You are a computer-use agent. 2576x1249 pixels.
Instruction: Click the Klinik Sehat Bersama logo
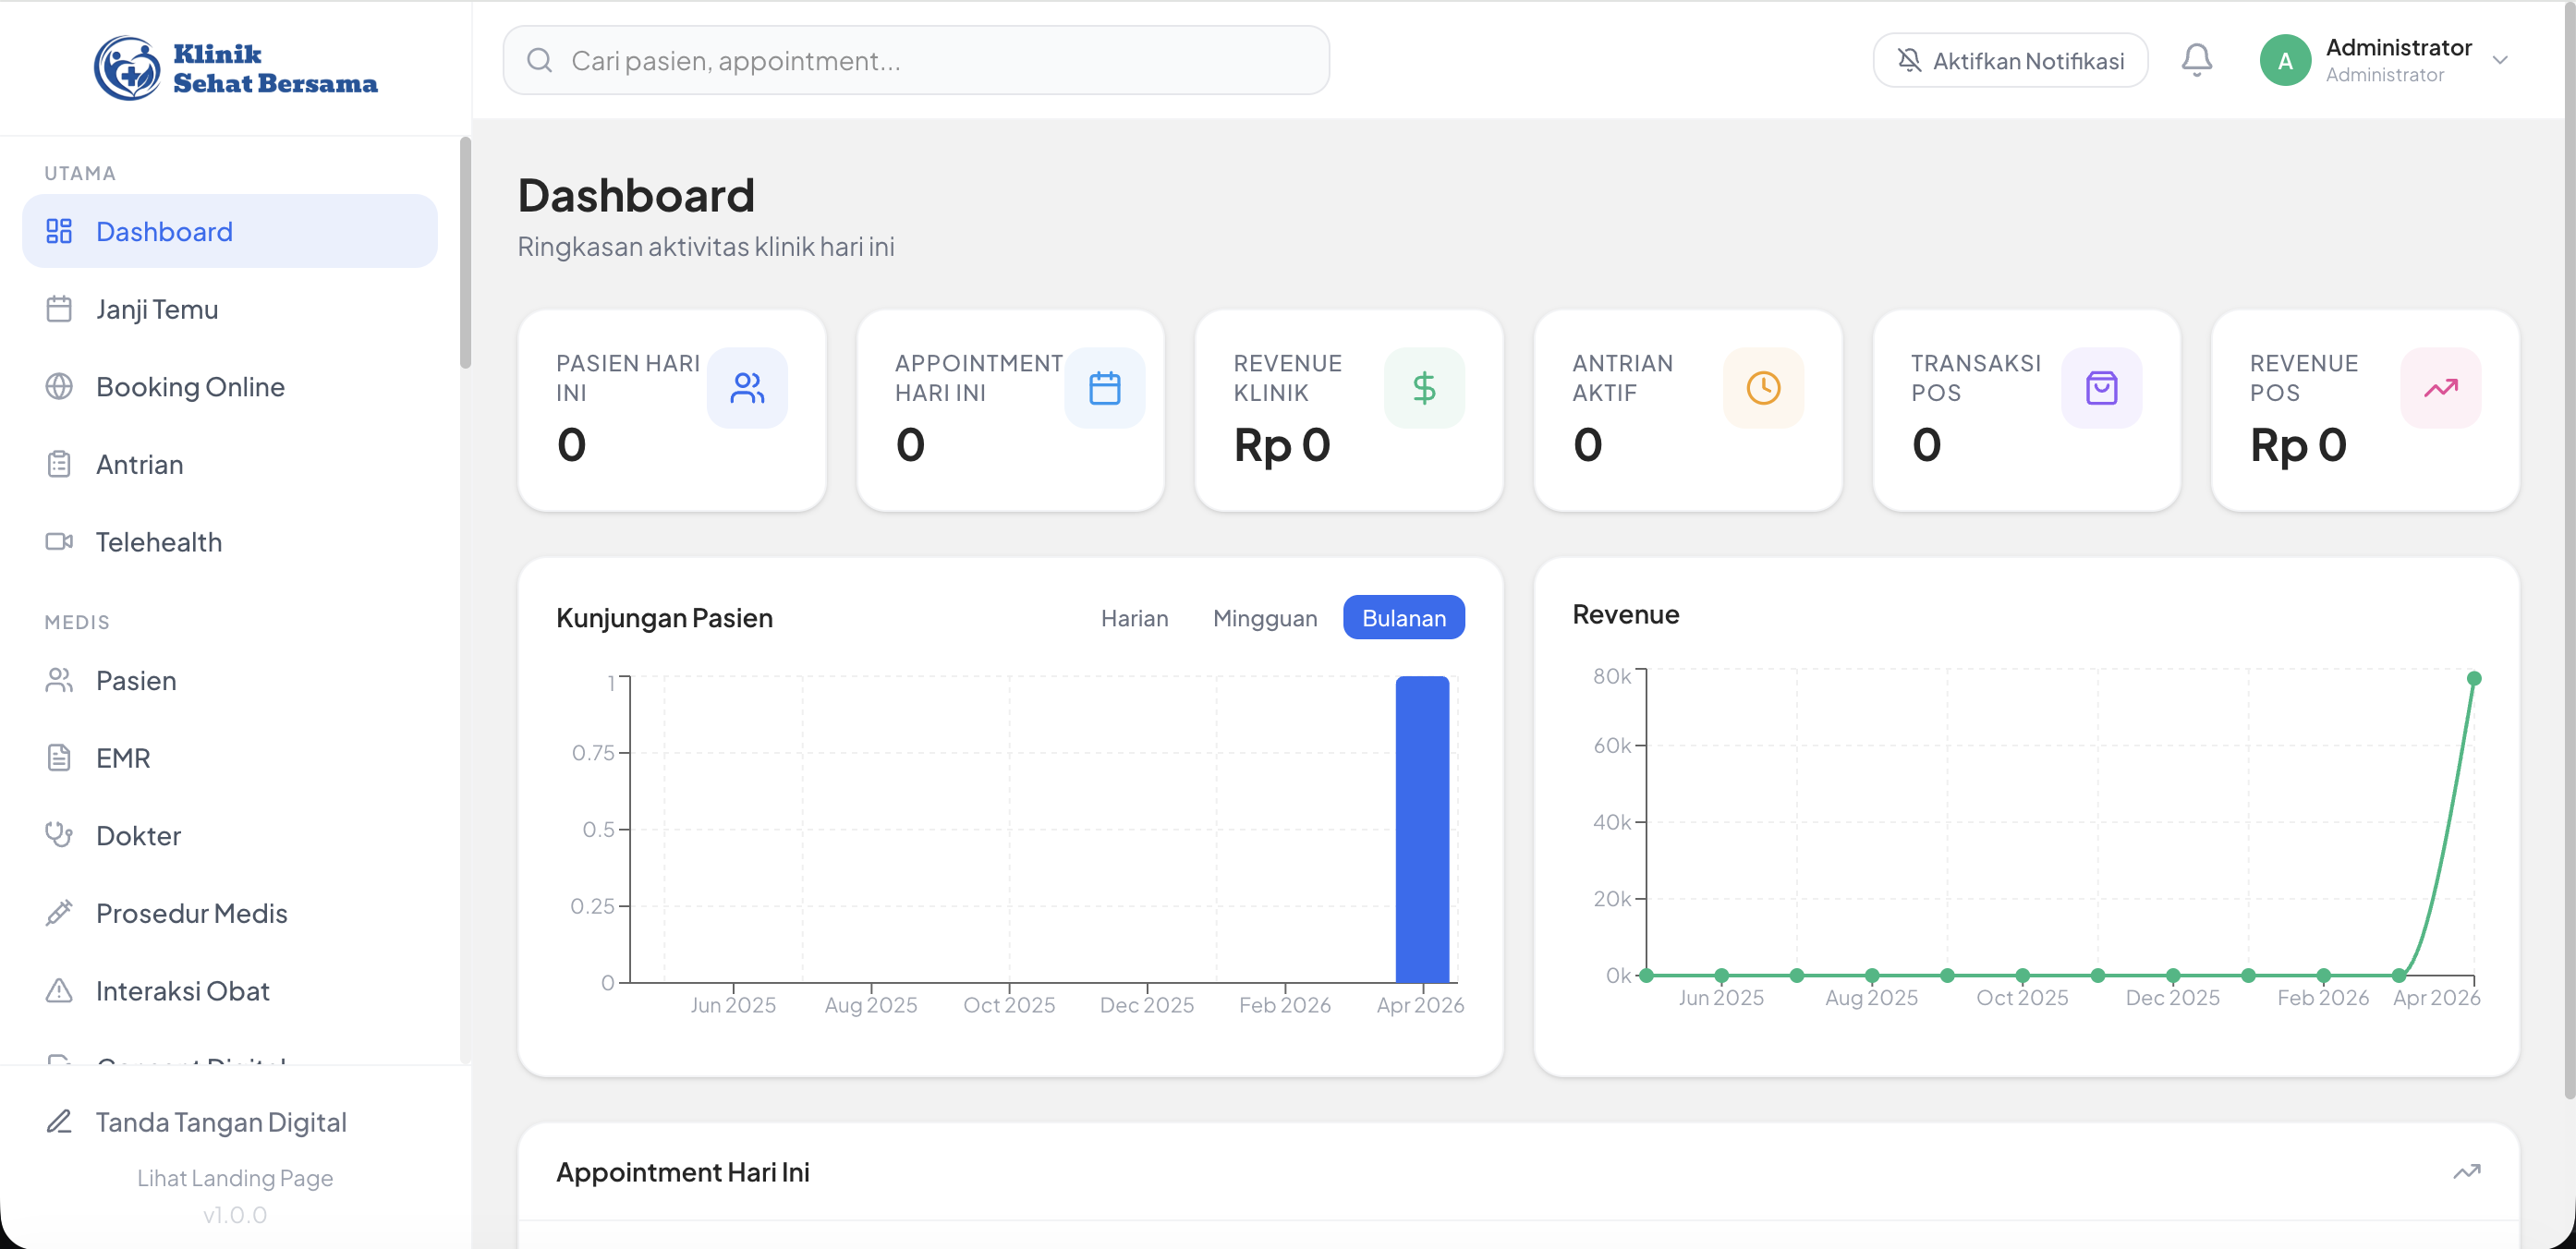click(x=236, y=68)
